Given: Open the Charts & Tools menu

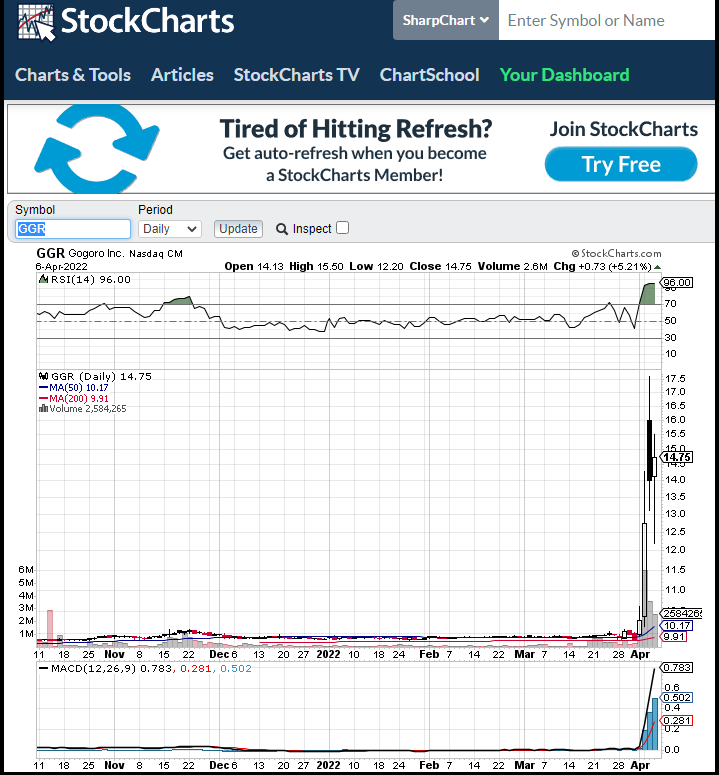Looking at the screenshot, I should (x=73, y=75).
